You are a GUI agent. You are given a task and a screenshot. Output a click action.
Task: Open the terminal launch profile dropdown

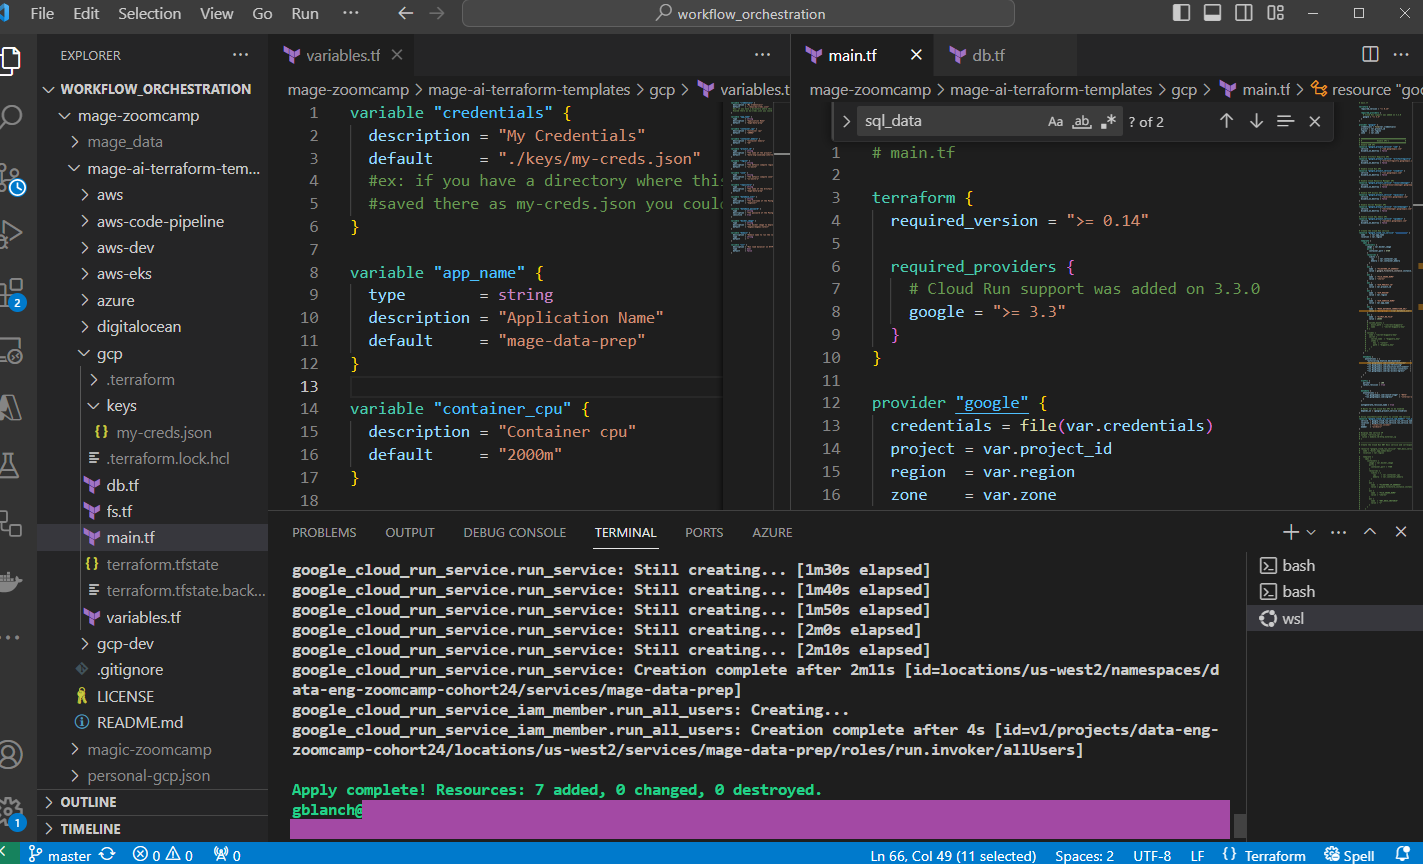(1311, 532)
